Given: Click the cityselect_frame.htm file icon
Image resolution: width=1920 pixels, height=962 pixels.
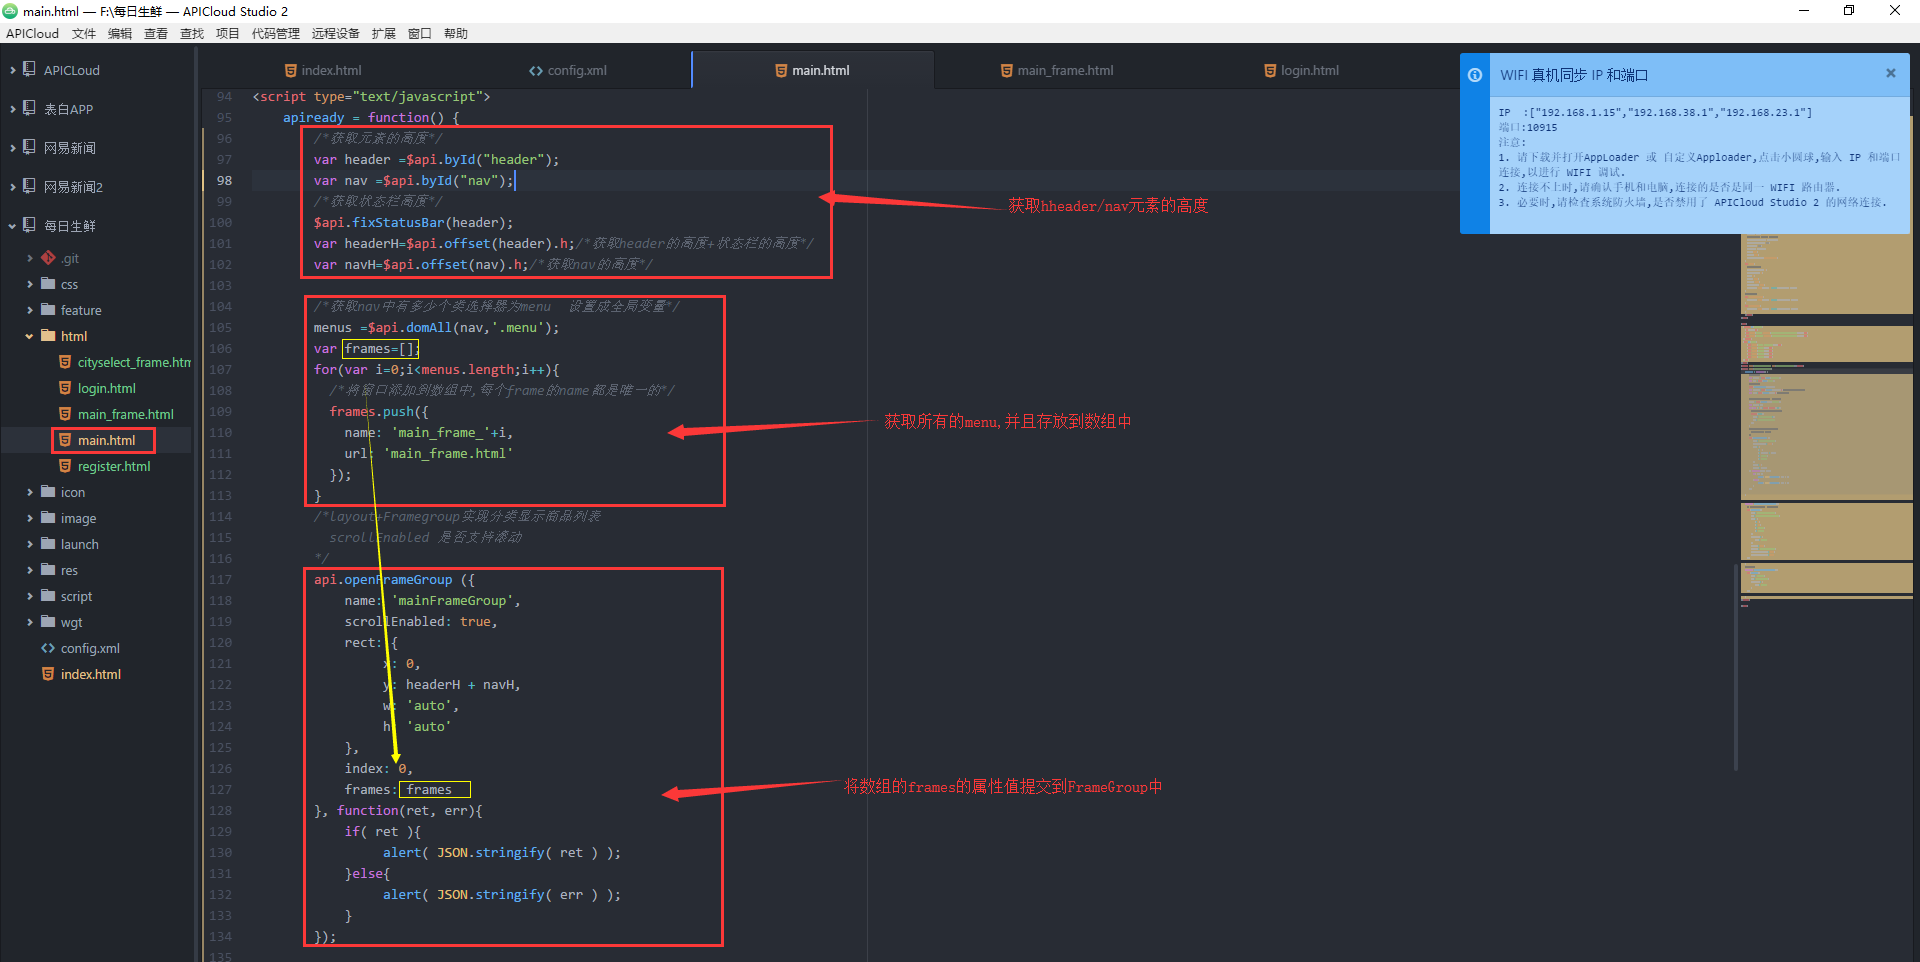Looking at the screenshot, I should pos(66,362).
